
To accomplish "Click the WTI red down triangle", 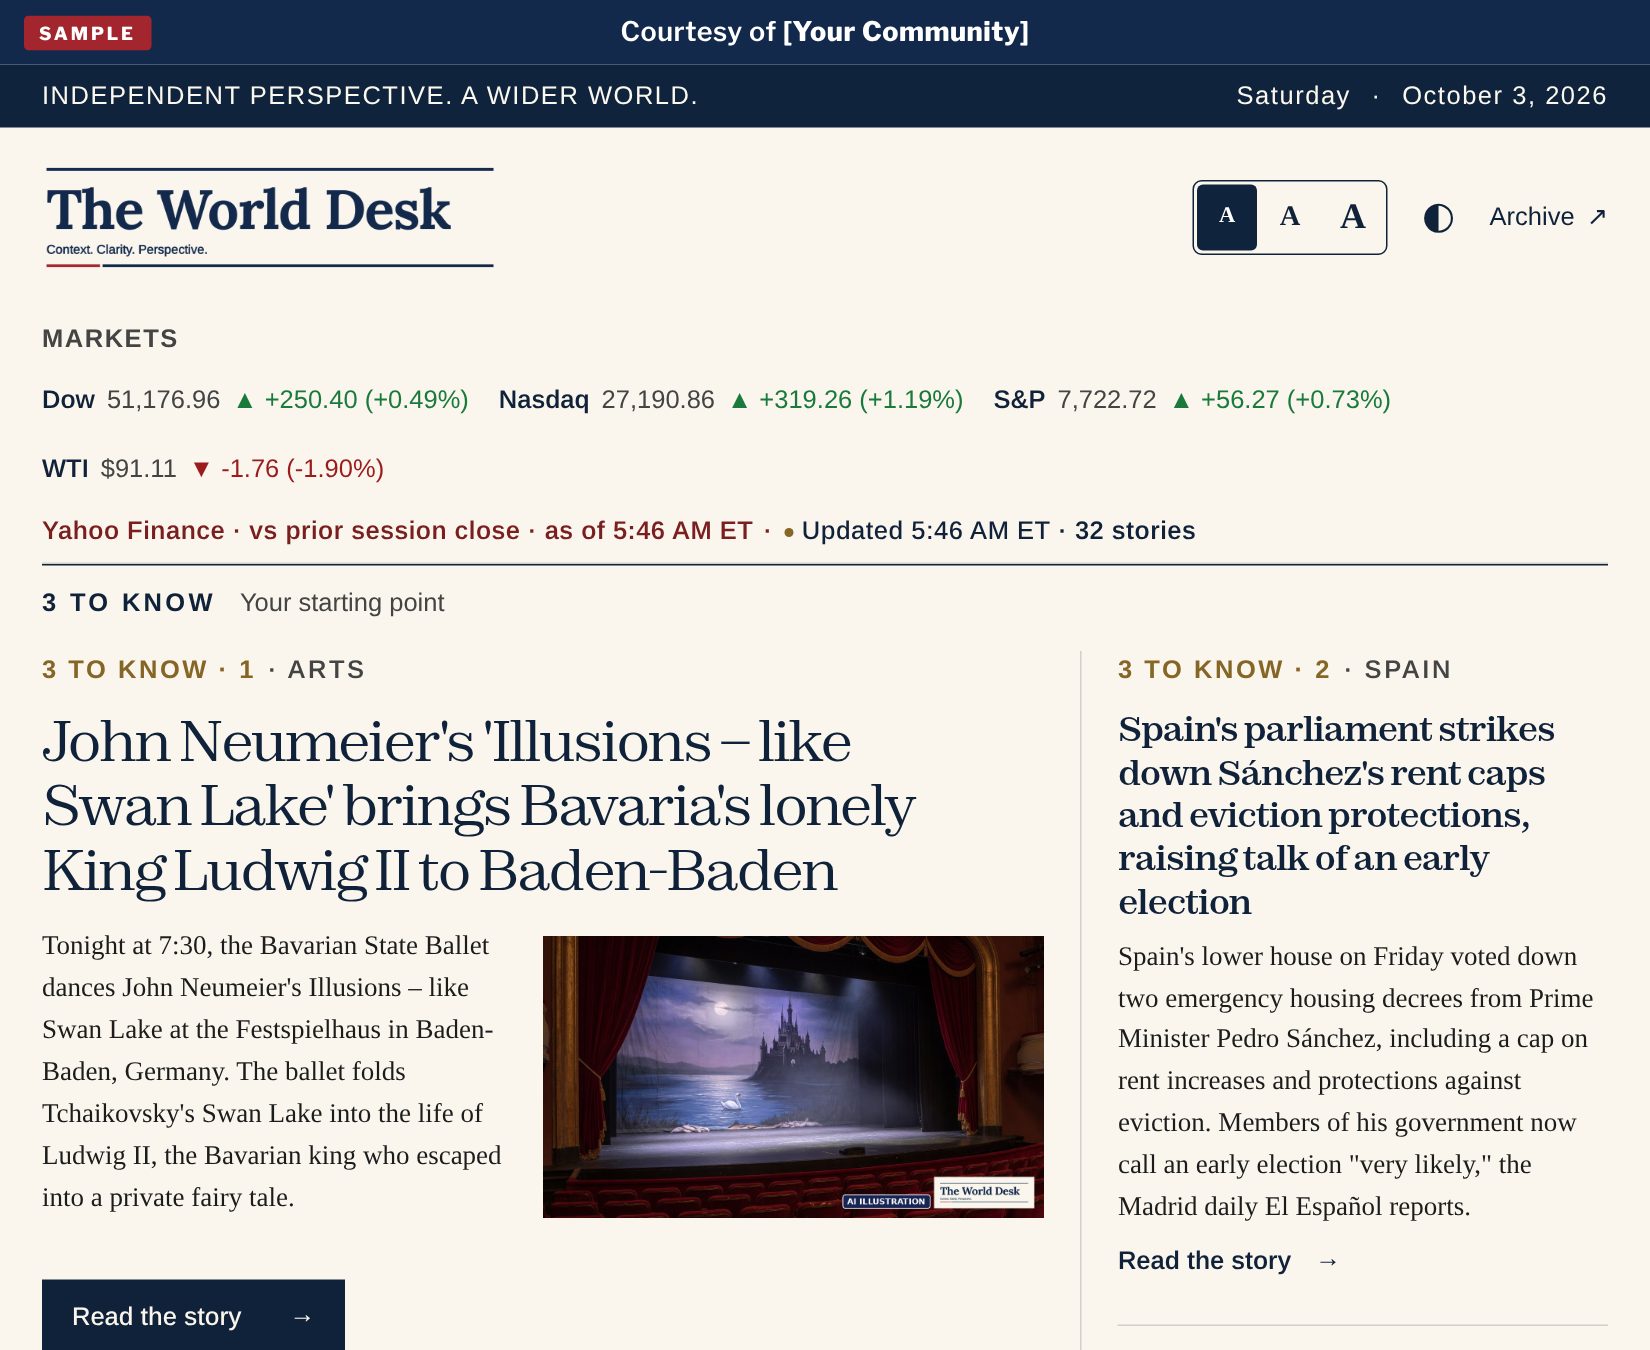I will [201, 469].
